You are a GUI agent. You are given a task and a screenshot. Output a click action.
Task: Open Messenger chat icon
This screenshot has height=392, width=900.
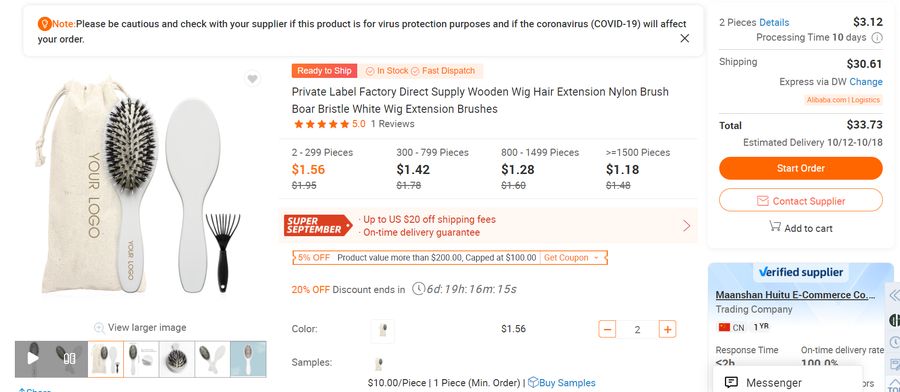click(x=731, y=382)
